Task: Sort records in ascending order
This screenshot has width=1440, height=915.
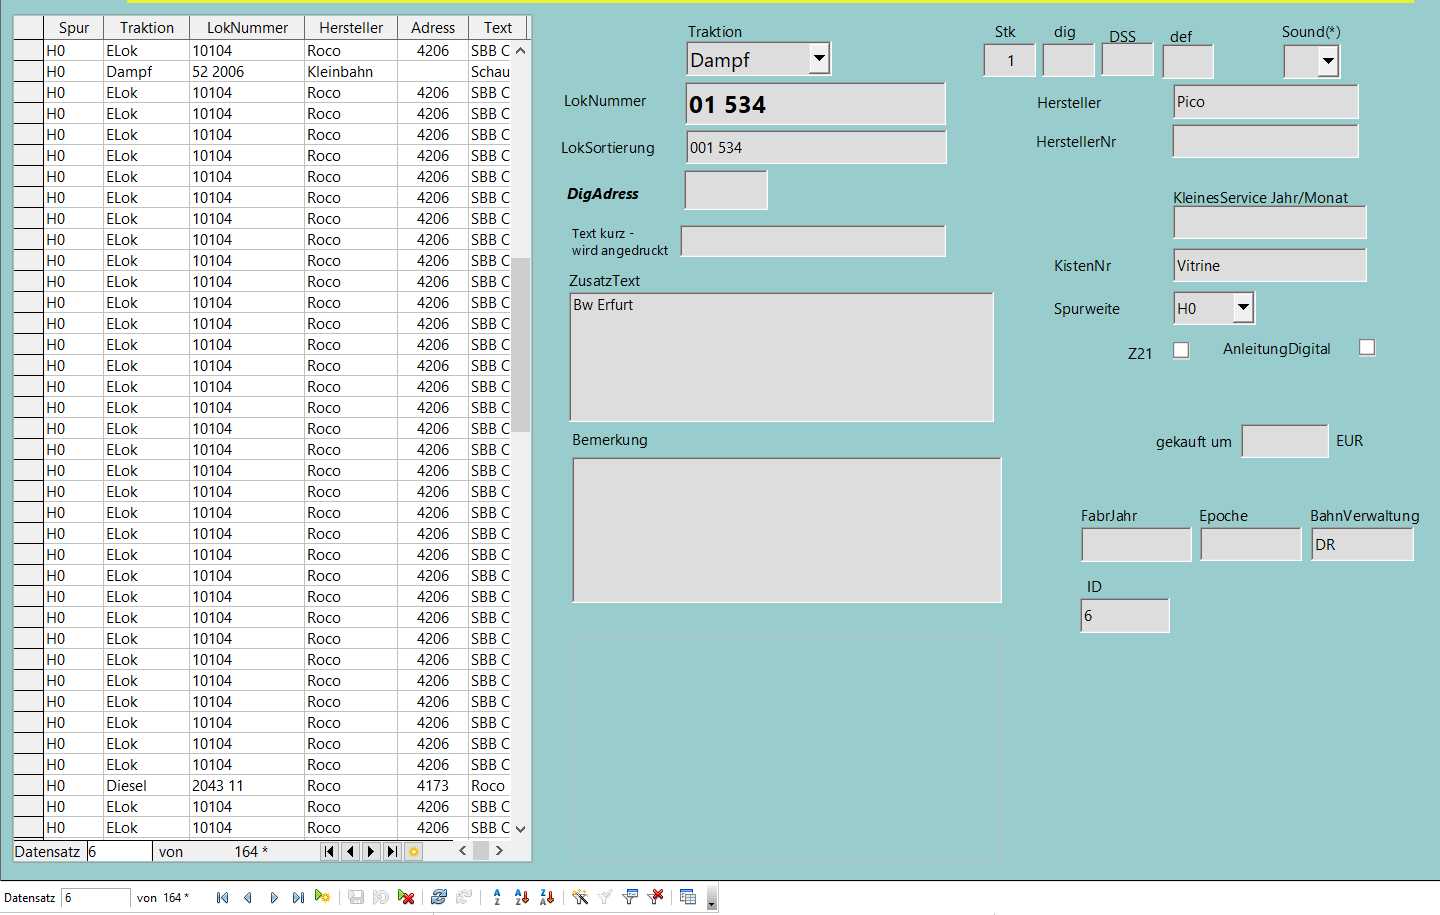Action: (x=521, y=897)
